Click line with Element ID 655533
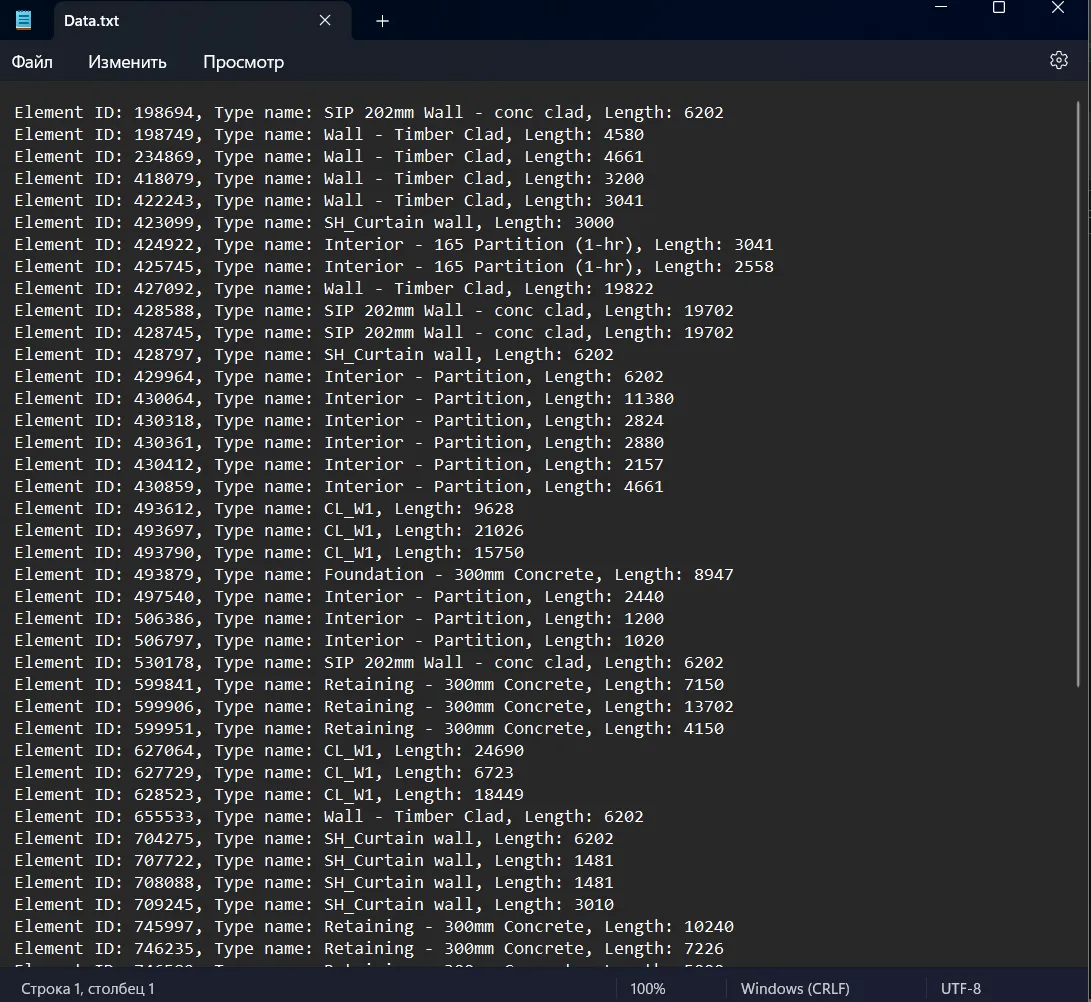Screen dimensions: 1091x1002 pyautogui.click(x=329, y=817)
